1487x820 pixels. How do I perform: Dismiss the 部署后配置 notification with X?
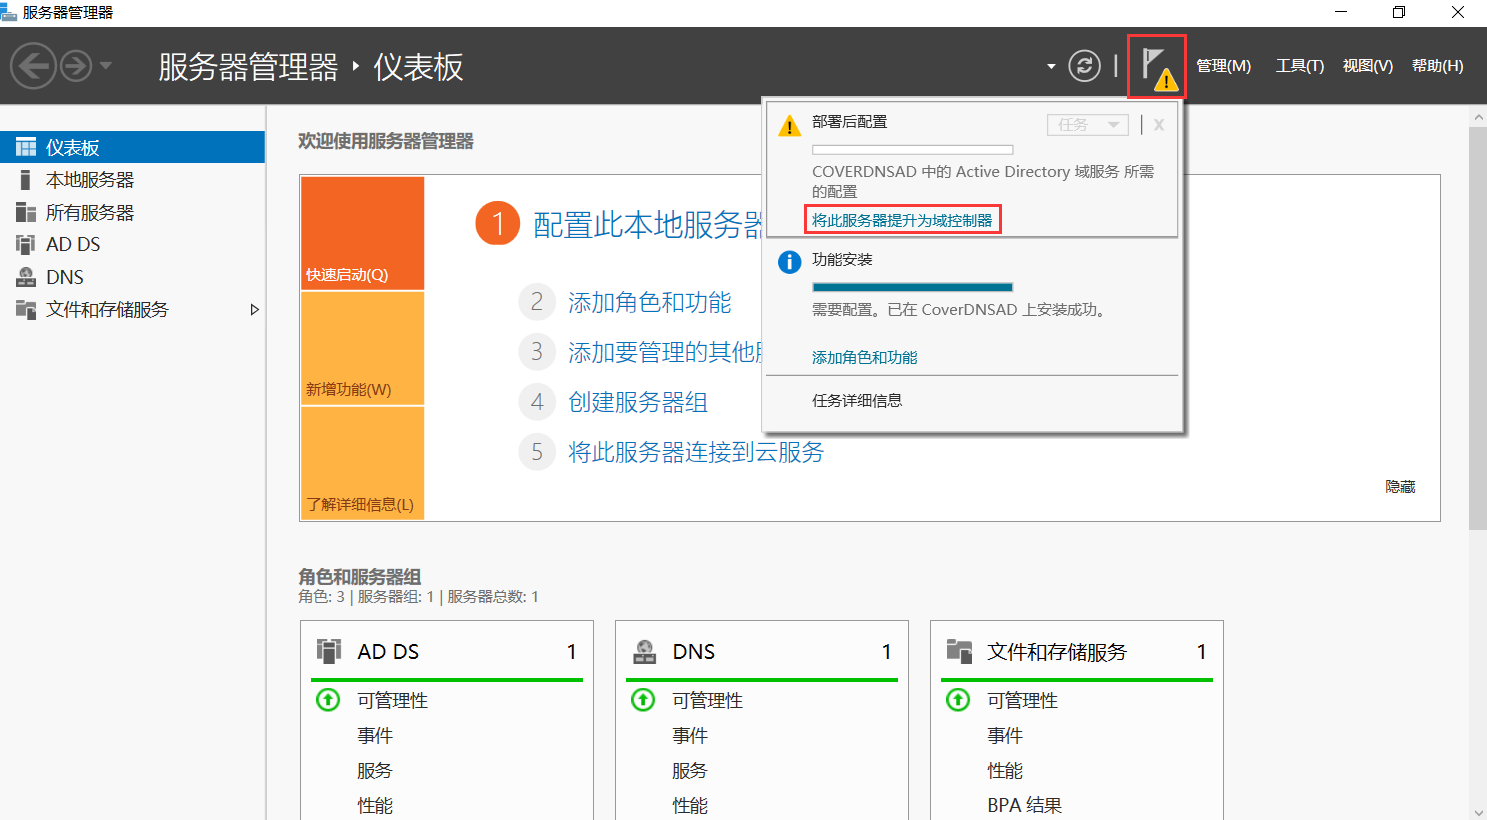coord(1159,125)
